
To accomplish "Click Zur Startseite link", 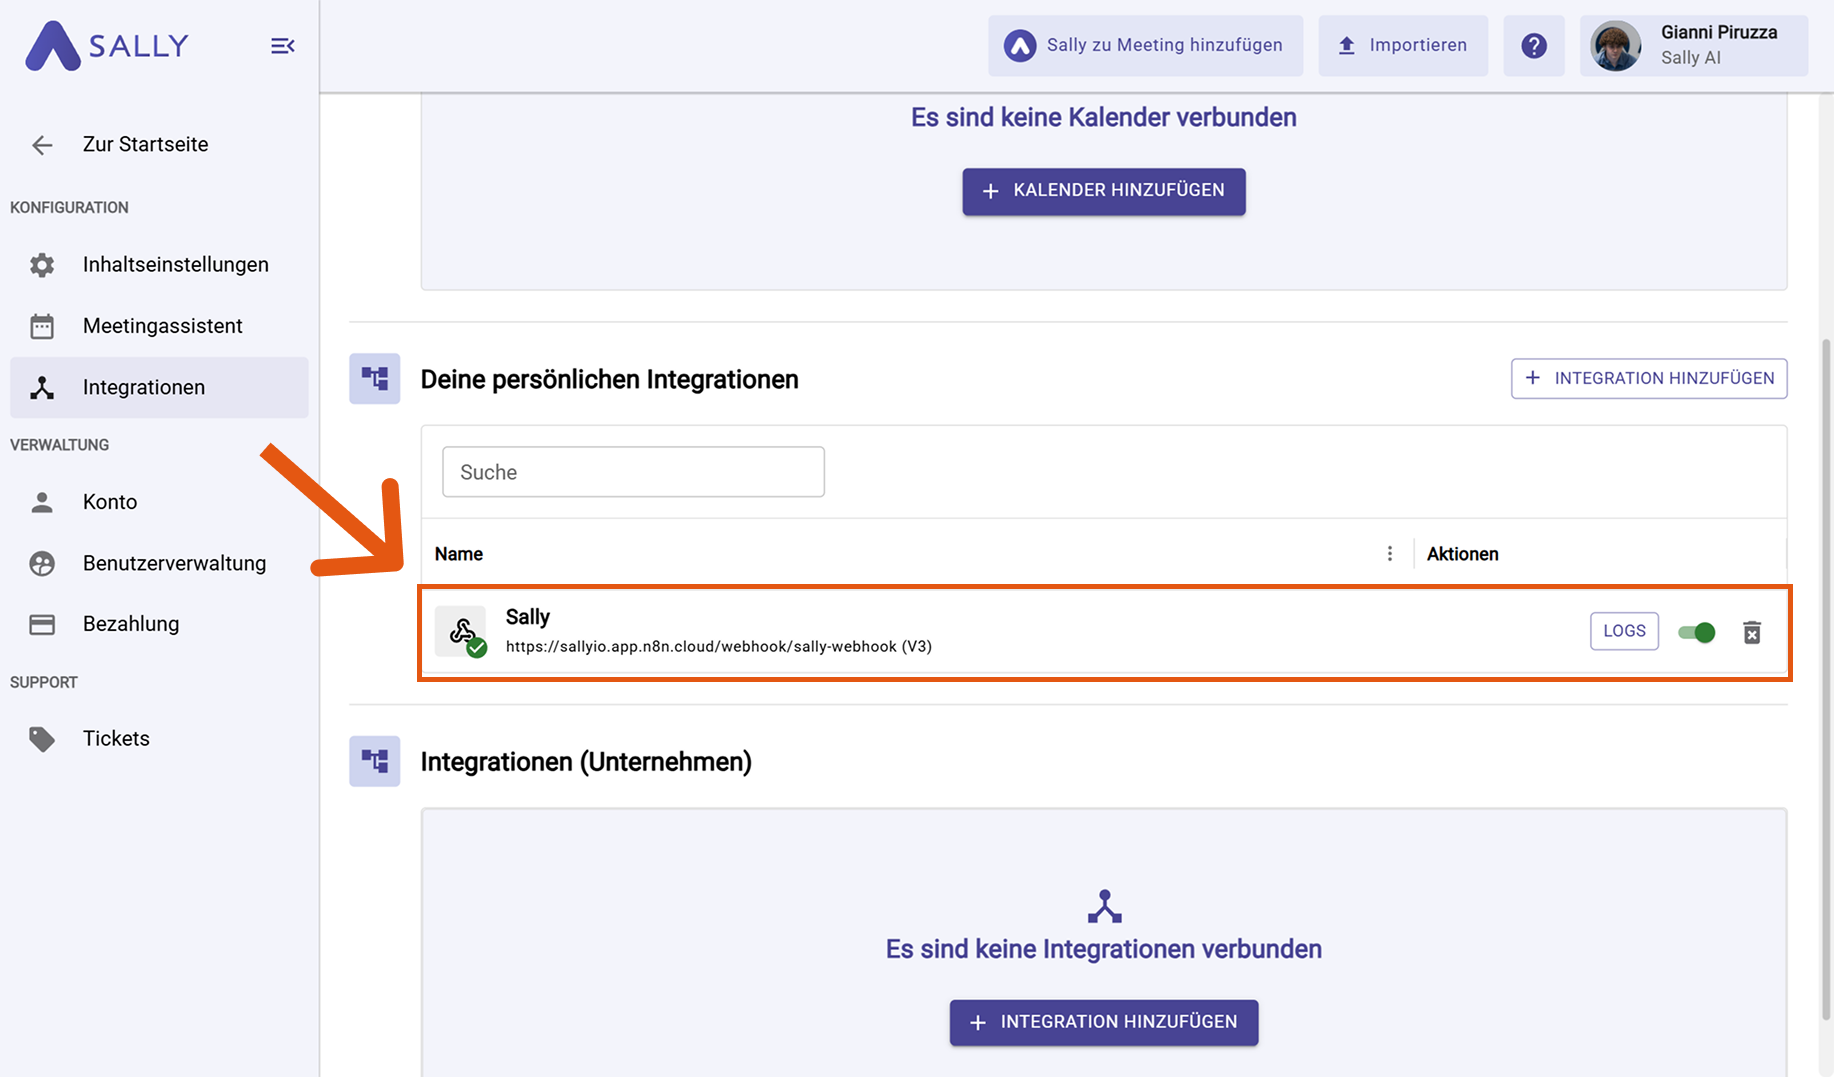I will click(146, 145).
